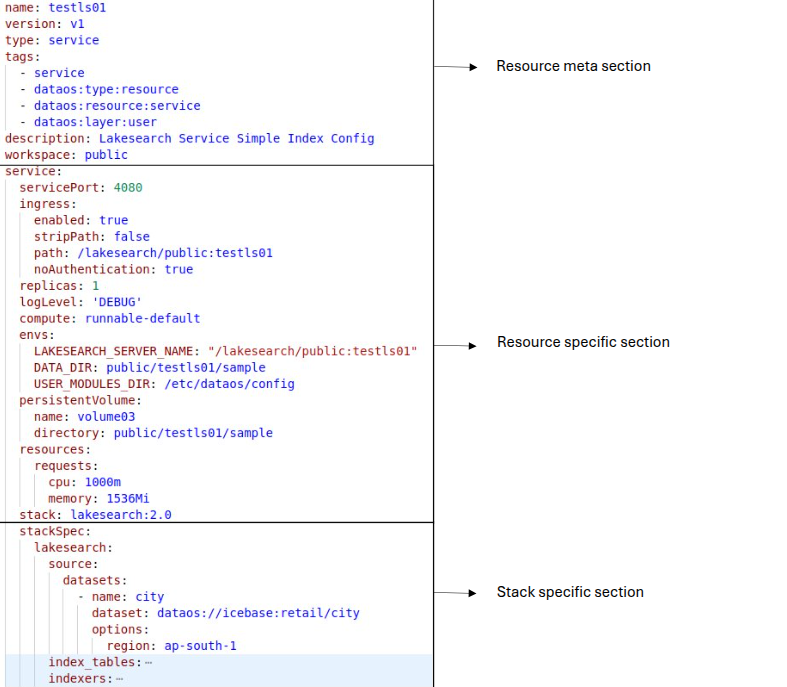Viewport: 787px width, 687px height.
Task: Select the volume name 'volume03'
Action: point(106,417)
